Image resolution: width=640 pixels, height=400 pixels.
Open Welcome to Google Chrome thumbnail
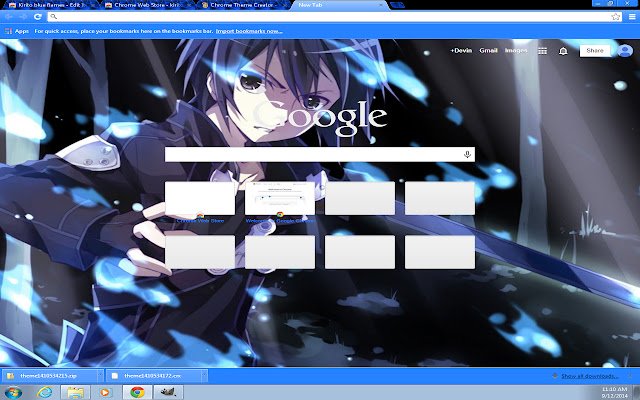pos(280,198)
